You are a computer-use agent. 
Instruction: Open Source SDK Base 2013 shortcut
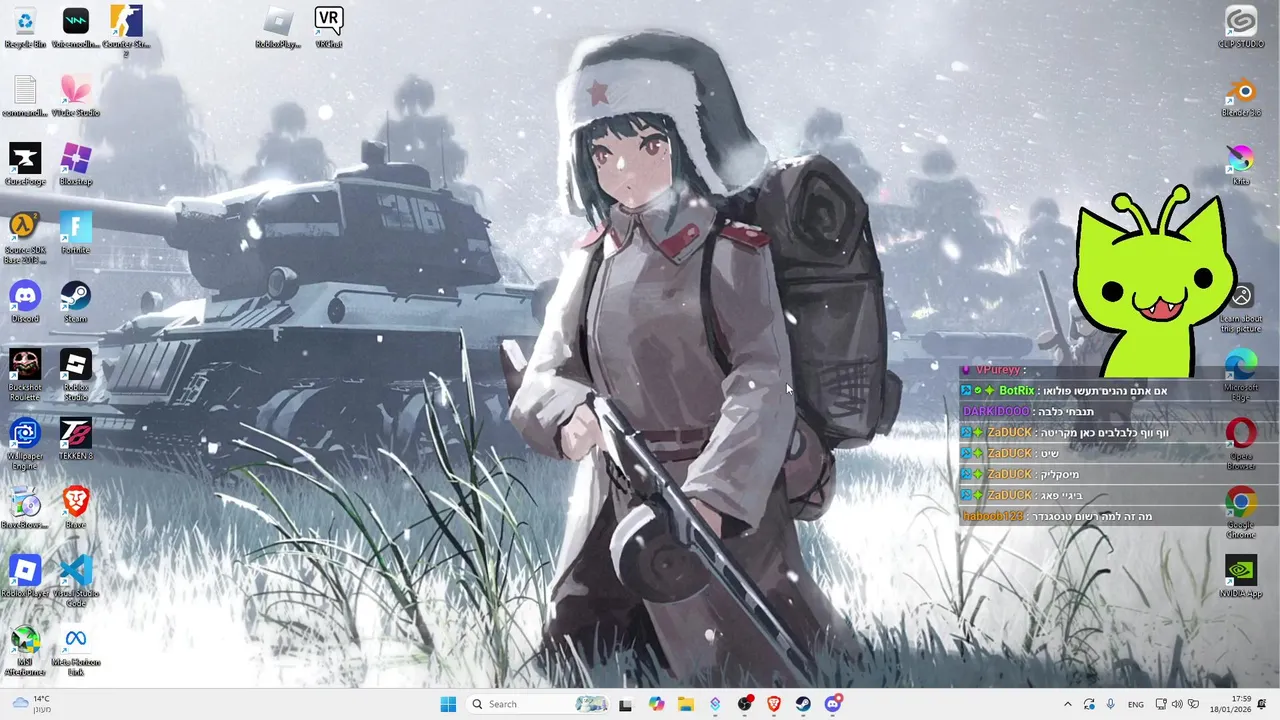[25, 238]
